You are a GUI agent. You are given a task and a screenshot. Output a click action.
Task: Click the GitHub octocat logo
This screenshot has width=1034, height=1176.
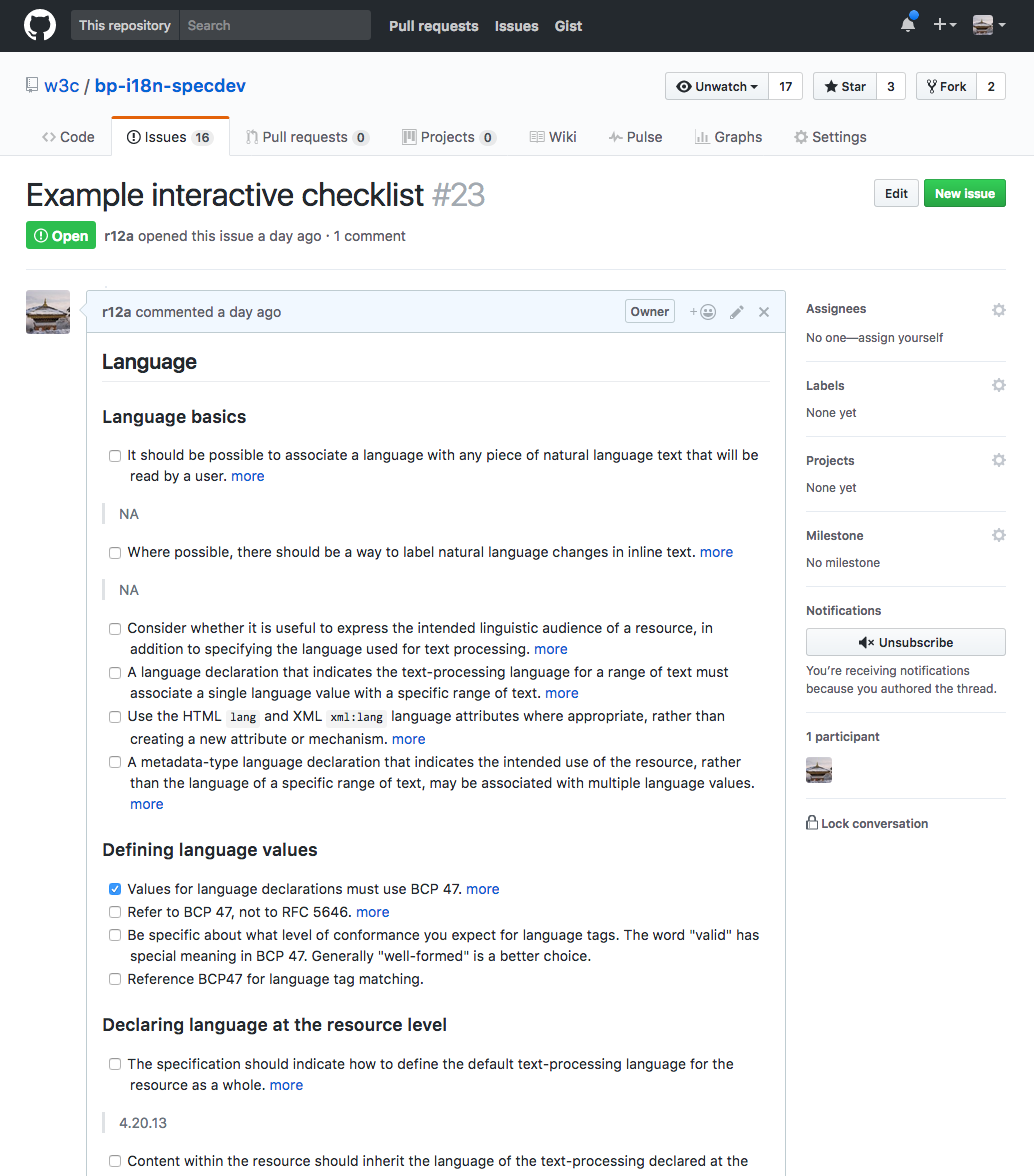point(40,26)
